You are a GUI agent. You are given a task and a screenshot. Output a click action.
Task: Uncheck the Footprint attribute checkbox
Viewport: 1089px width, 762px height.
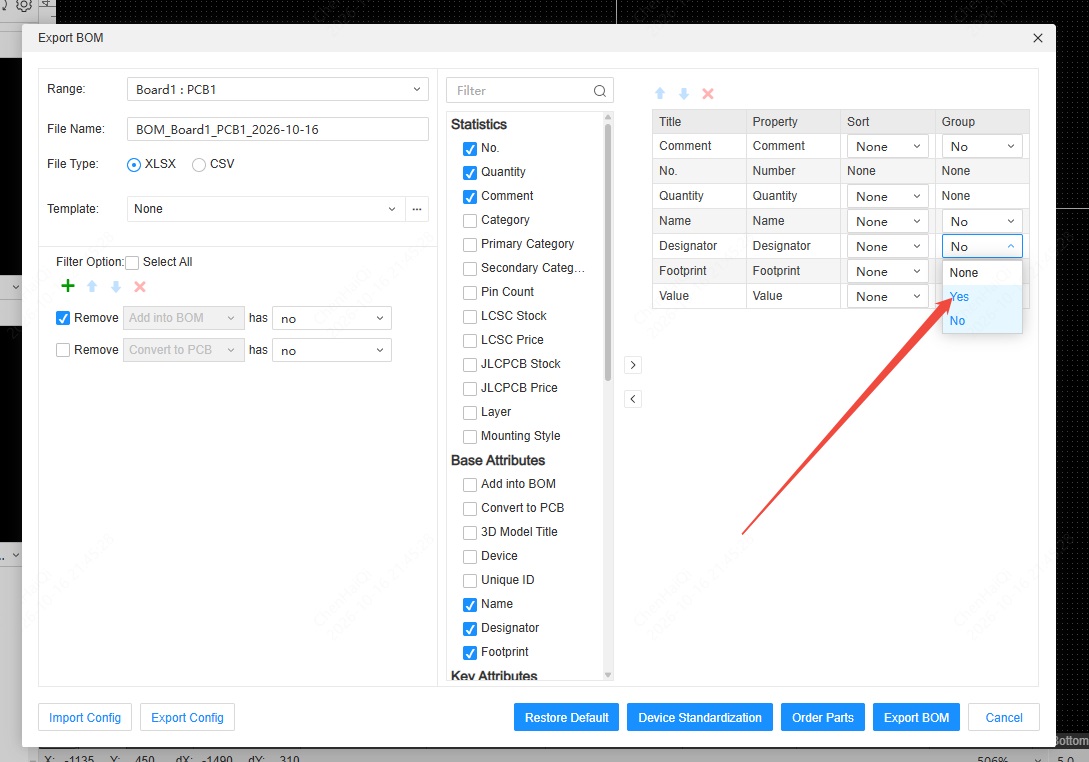pos(469,652)
